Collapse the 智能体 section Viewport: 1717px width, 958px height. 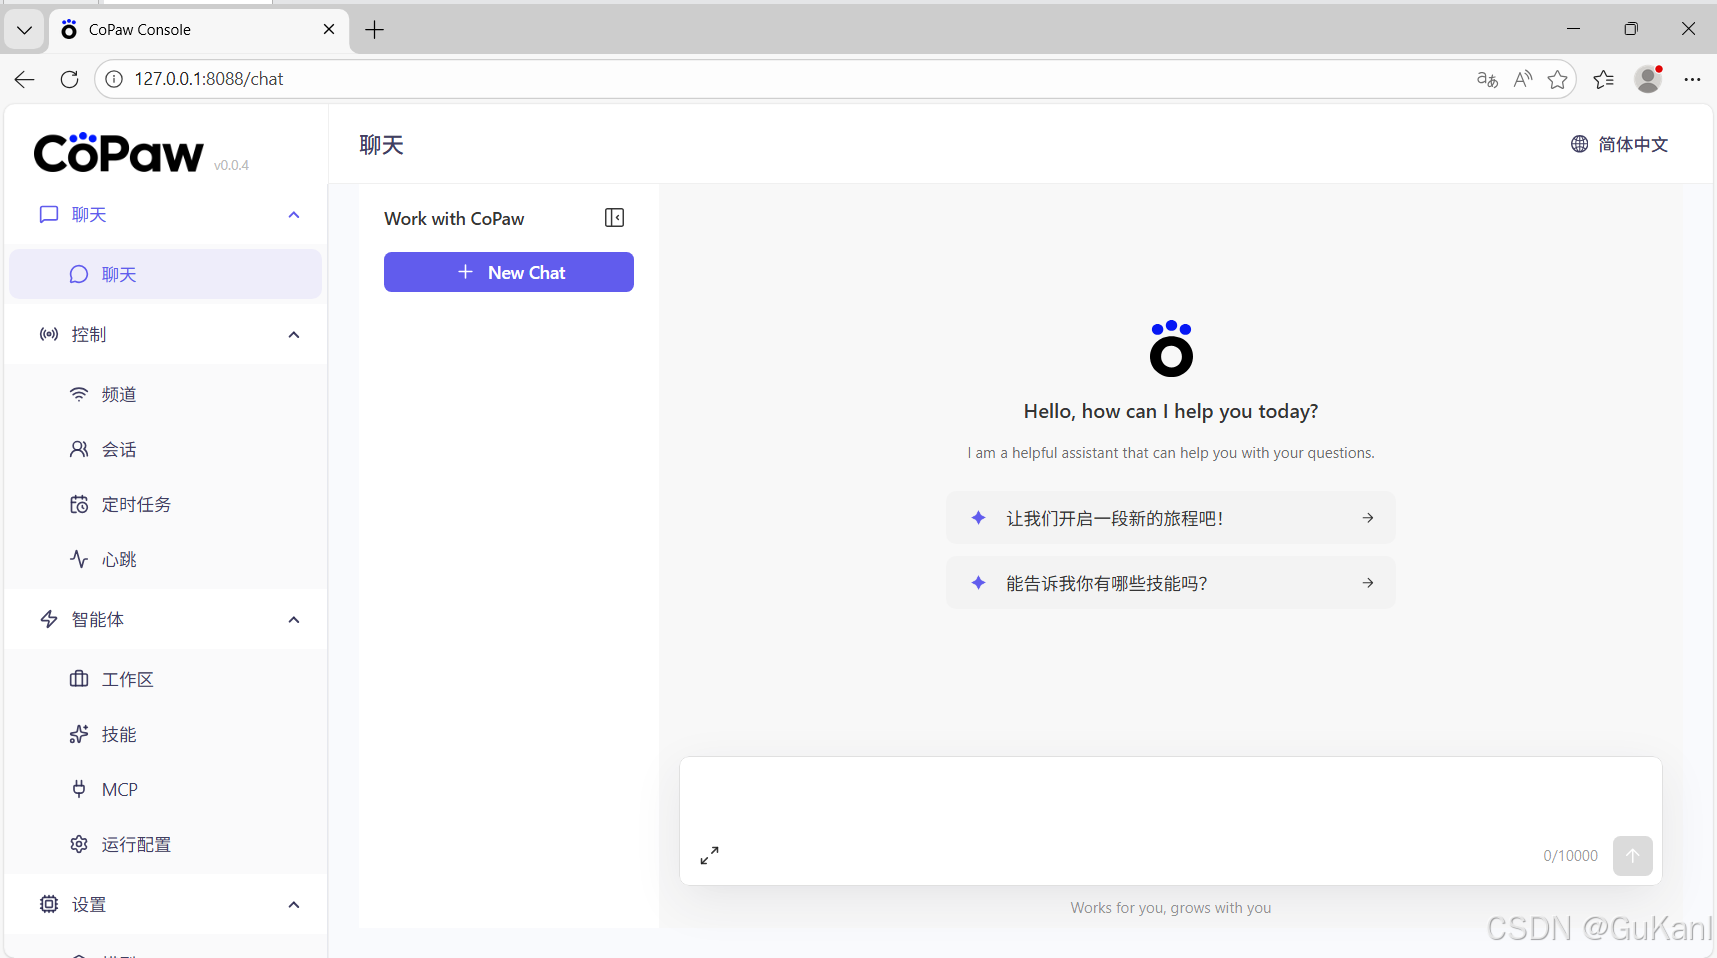pos(293,620)
